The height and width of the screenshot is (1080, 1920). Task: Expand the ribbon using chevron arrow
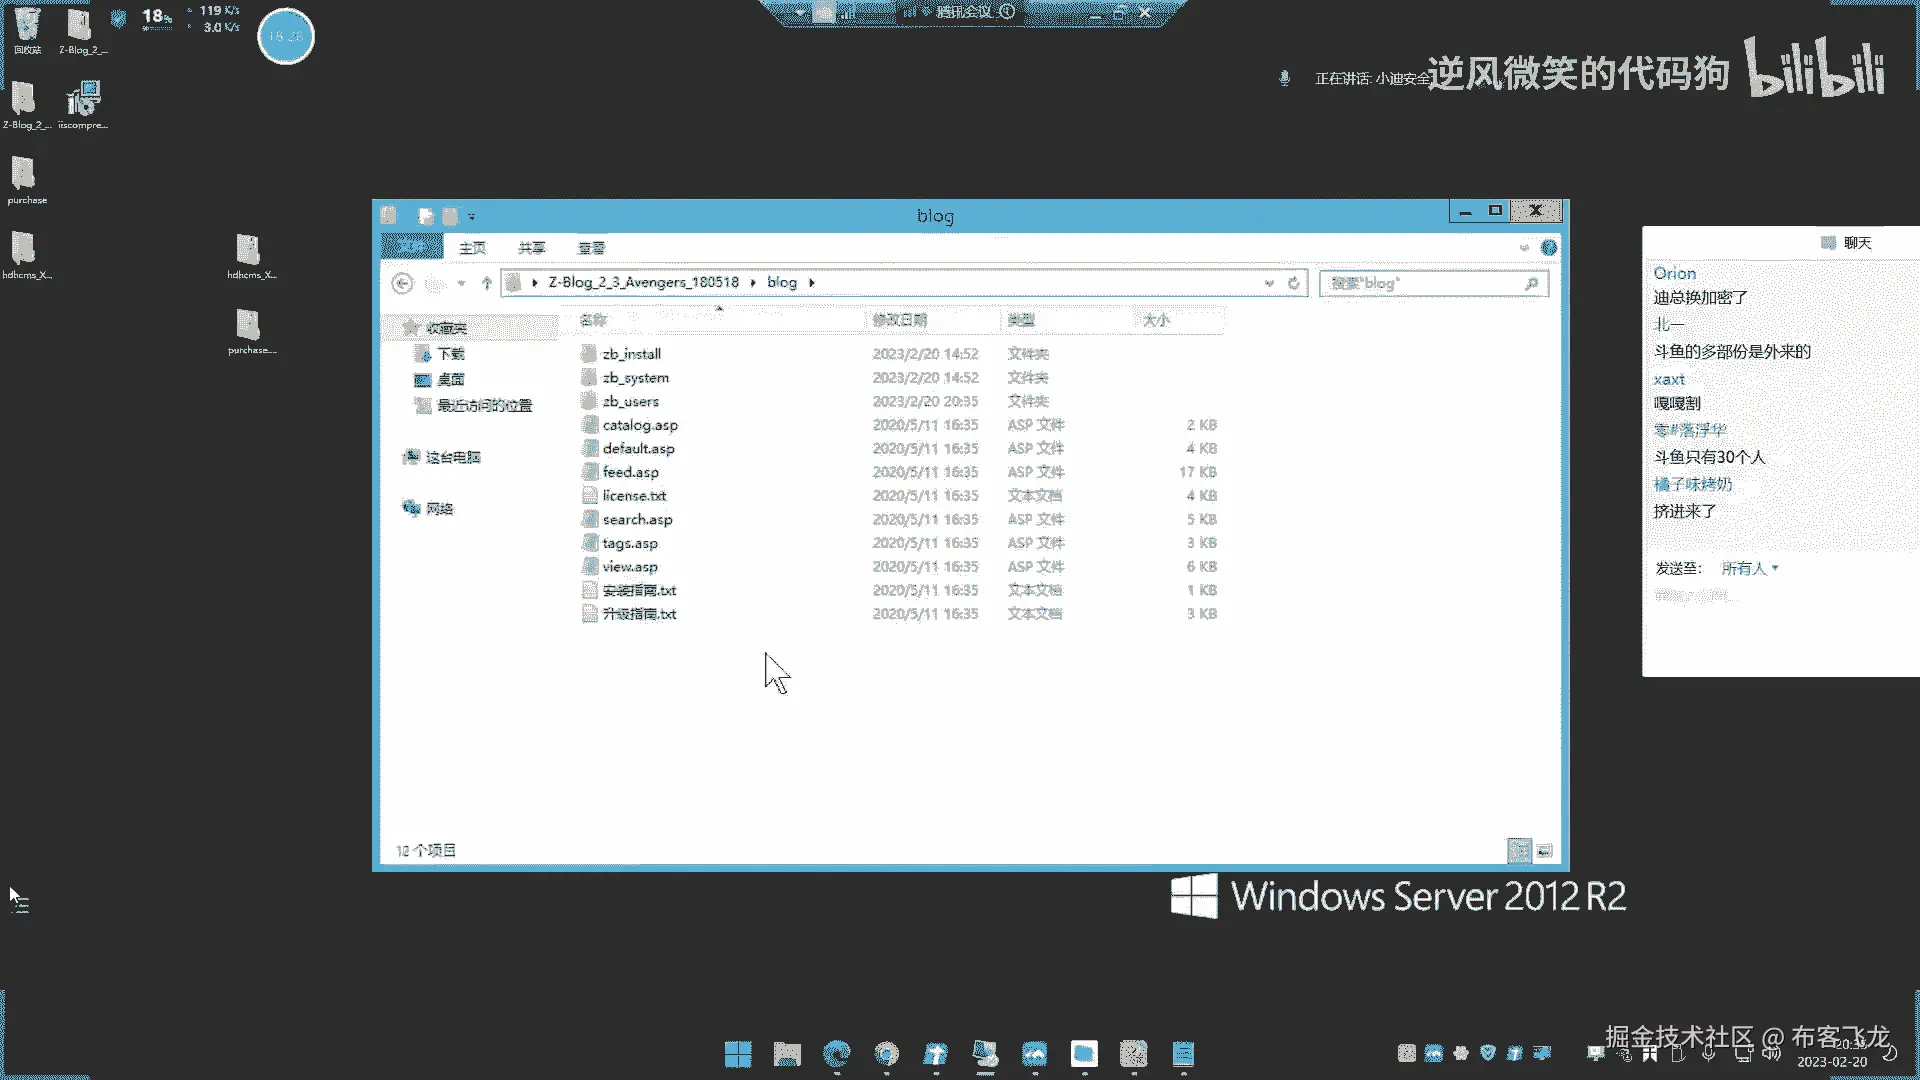click(1524, 247)
